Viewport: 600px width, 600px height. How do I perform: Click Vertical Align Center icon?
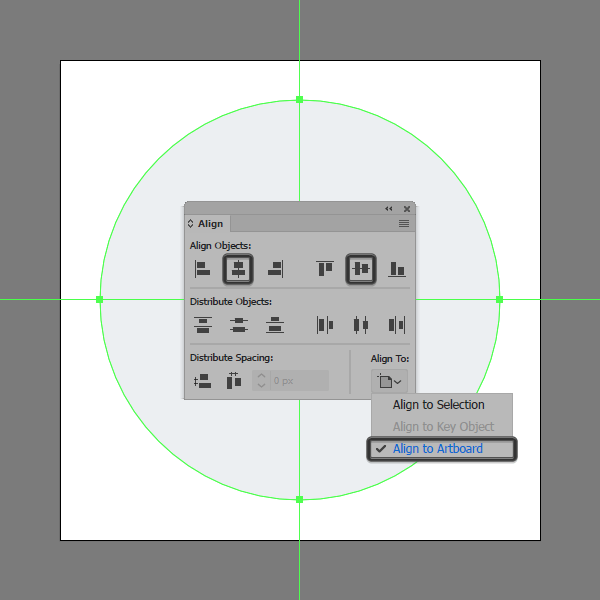tap(361, 269)
